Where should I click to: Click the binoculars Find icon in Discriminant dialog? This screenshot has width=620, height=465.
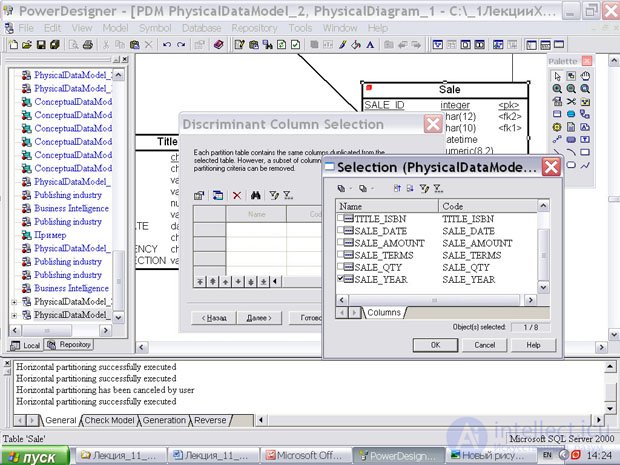click(x=255, y=195)
